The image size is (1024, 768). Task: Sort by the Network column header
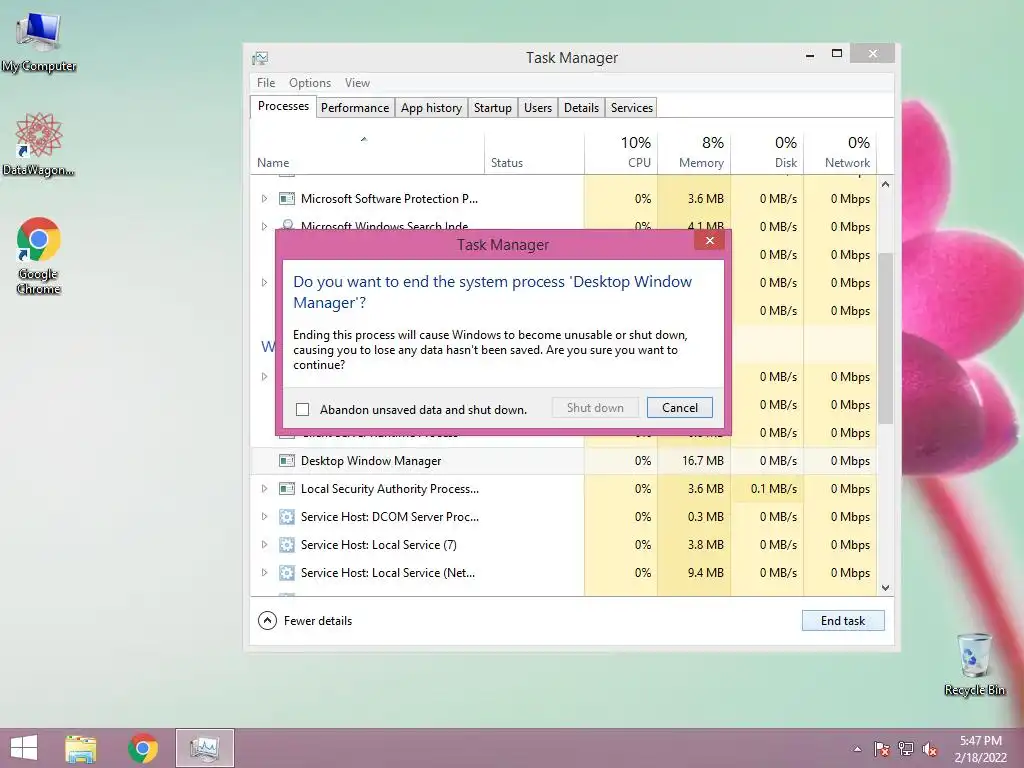840,153
